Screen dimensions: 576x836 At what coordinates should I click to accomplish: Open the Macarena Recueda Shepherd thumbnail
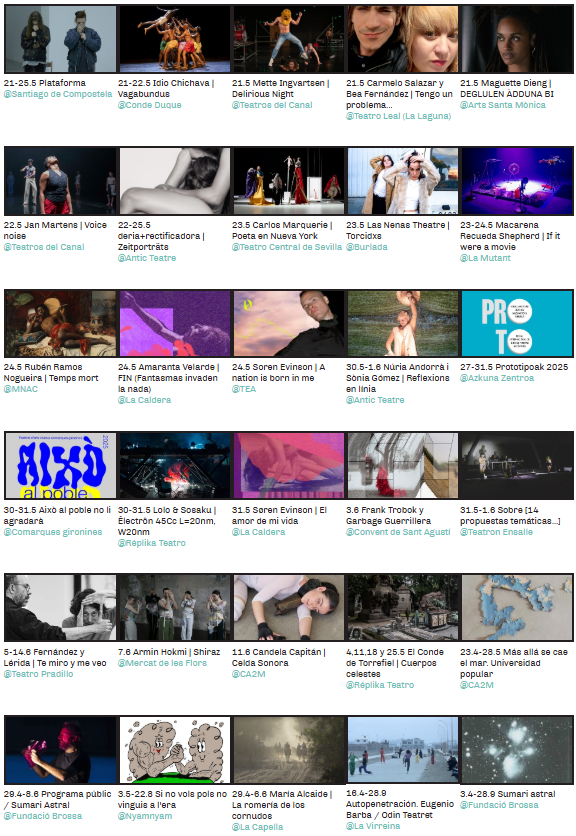pos(517,181)
